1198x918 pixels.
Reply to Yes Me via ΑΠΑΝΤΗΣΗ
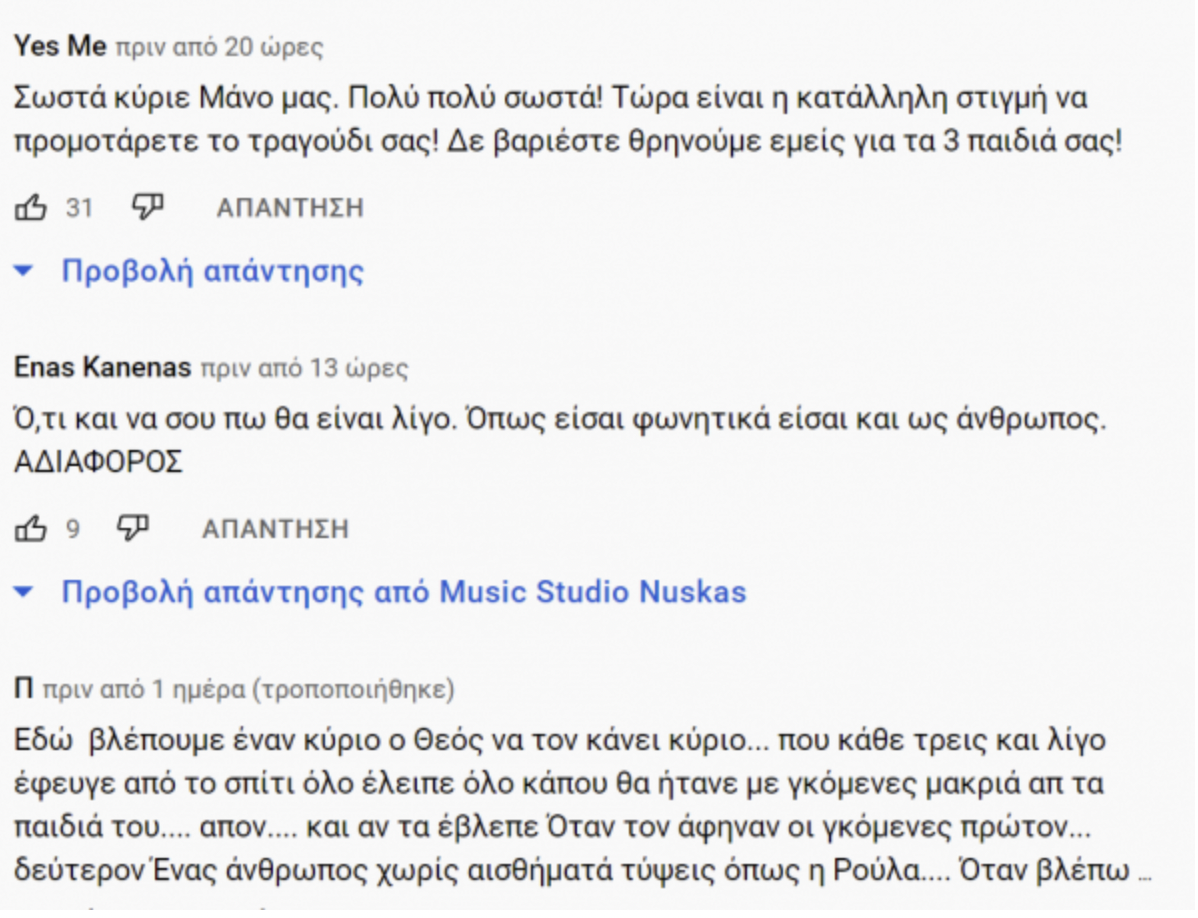[x=290, y=208]
